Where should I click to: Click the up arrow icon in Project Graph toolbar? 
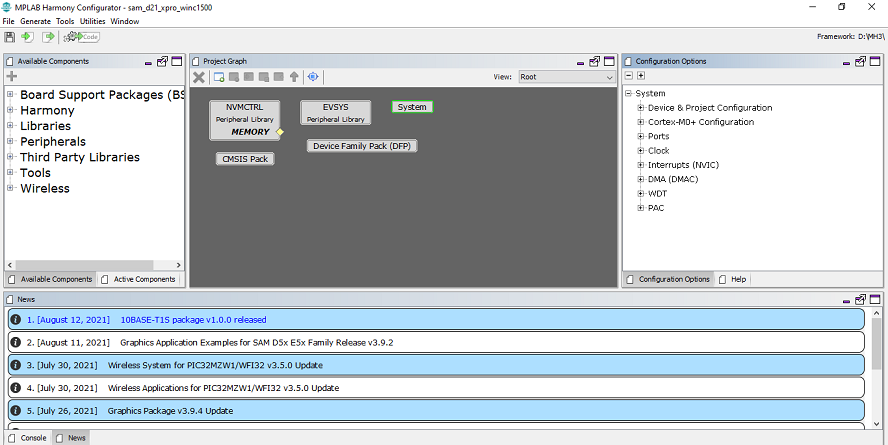tap(294, 77)
